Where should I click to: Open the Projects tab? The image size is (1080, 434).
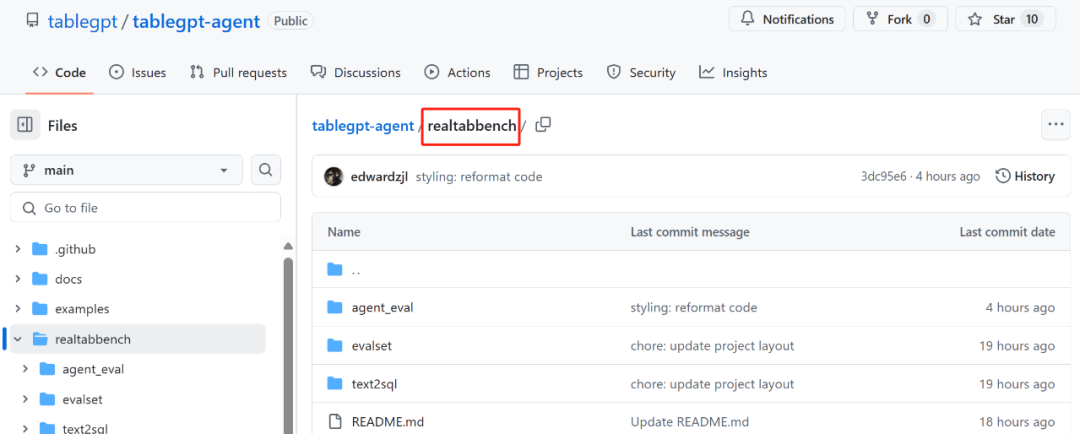point(548,72)
